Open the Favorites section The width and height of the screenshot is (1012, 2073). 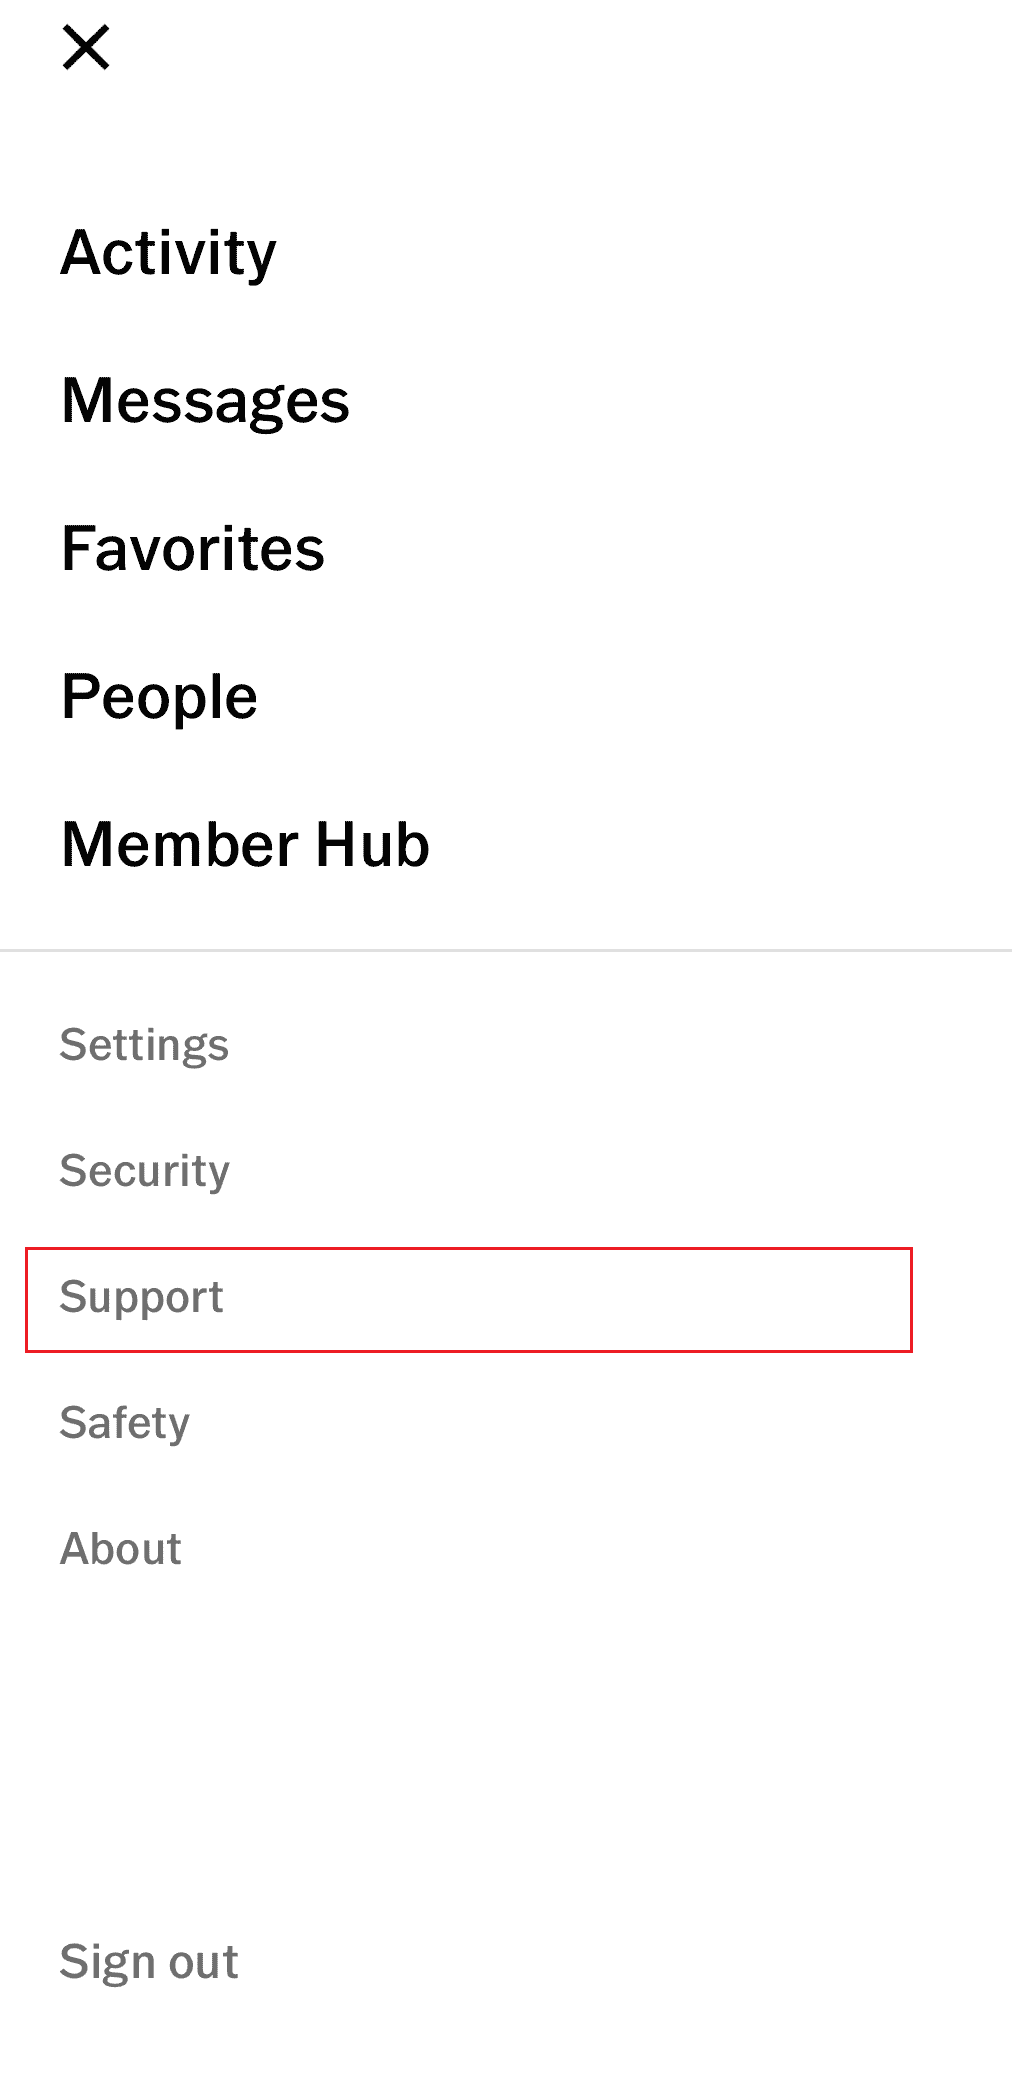tap(193, 548)
